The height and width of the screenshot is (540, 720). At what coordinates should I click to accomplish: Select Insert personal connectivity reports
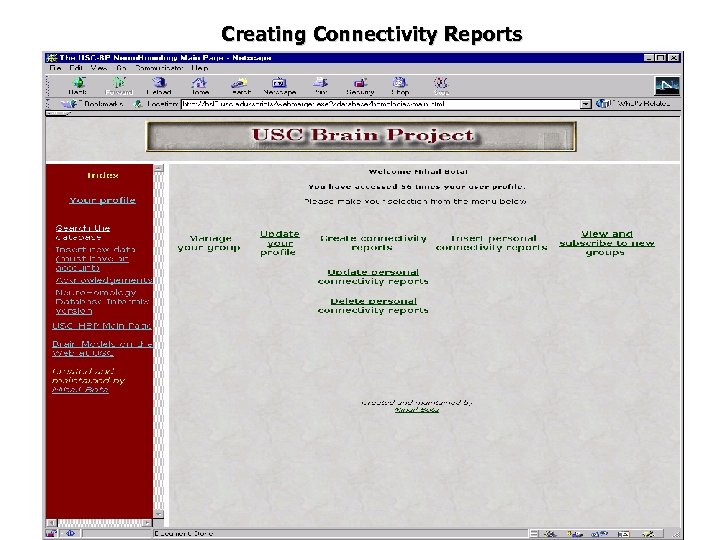(x=491, y=243)
